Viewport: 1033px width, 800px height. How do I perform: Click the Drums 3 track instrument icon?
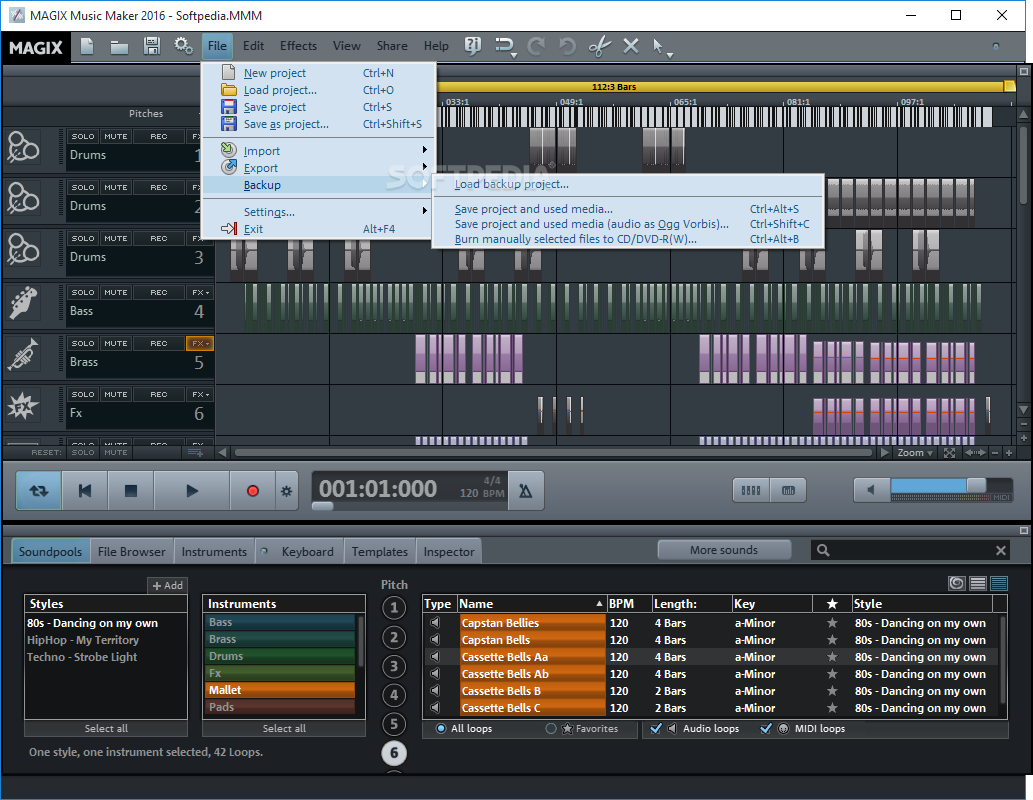[23, 250]
